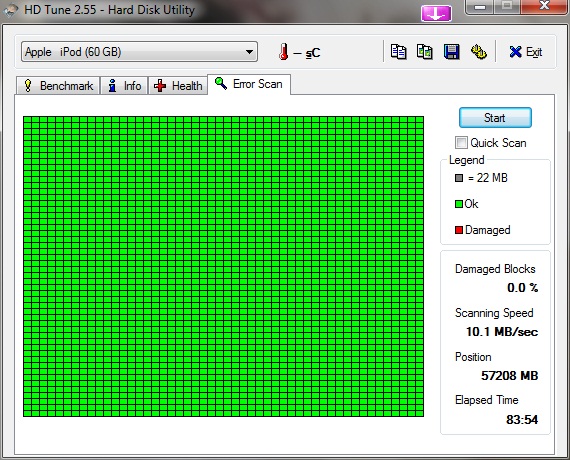Viewport: 570px width, 460px height.
Task: Click the green Ok legend swatch
Action: coord(459,204)
